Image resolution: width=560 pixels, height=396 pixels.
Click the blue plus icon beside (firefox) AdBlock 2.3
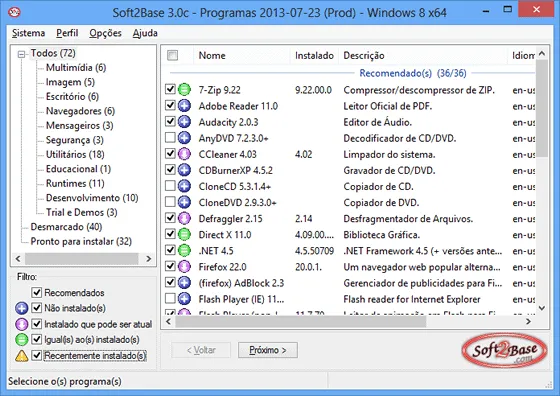tap(184, 282)
